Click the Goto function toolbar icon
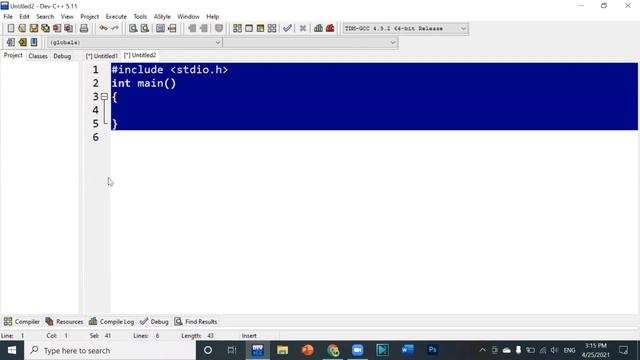This screenshot has height=360, width=640. (x=160, y=28)
